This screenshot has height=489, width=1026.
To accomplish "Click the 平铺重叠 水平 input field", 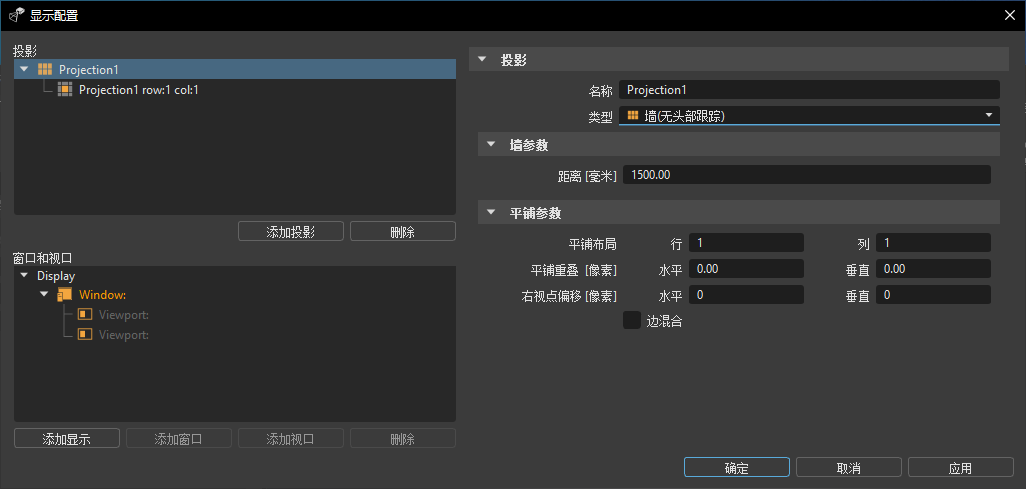I will 747,268.
